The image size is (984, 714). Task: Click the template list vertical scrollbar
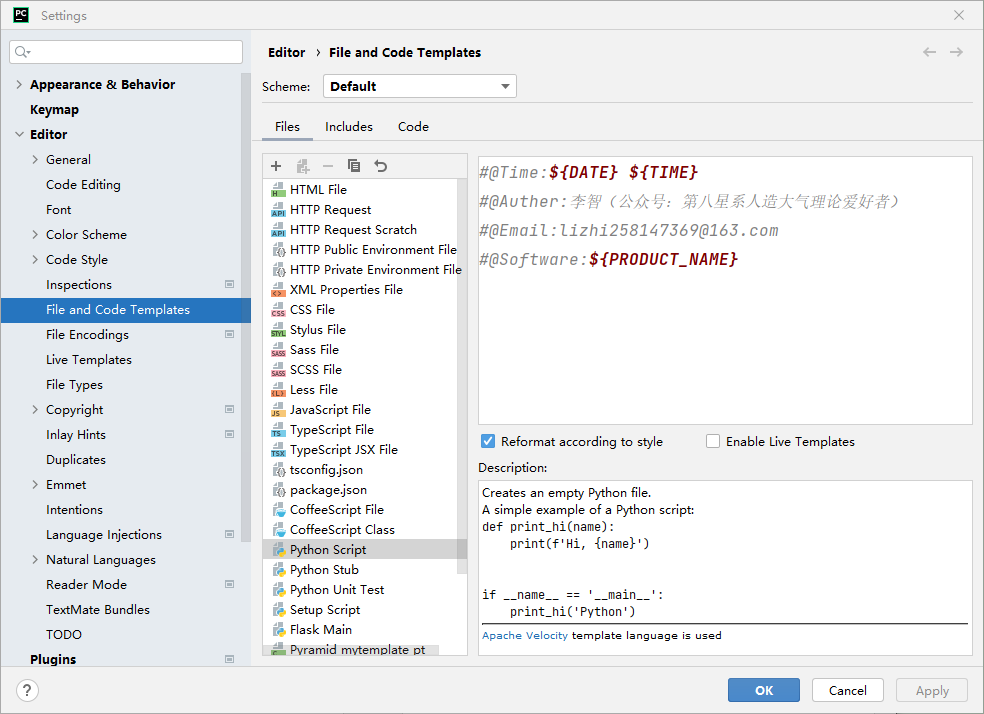(x=463, y=376)
